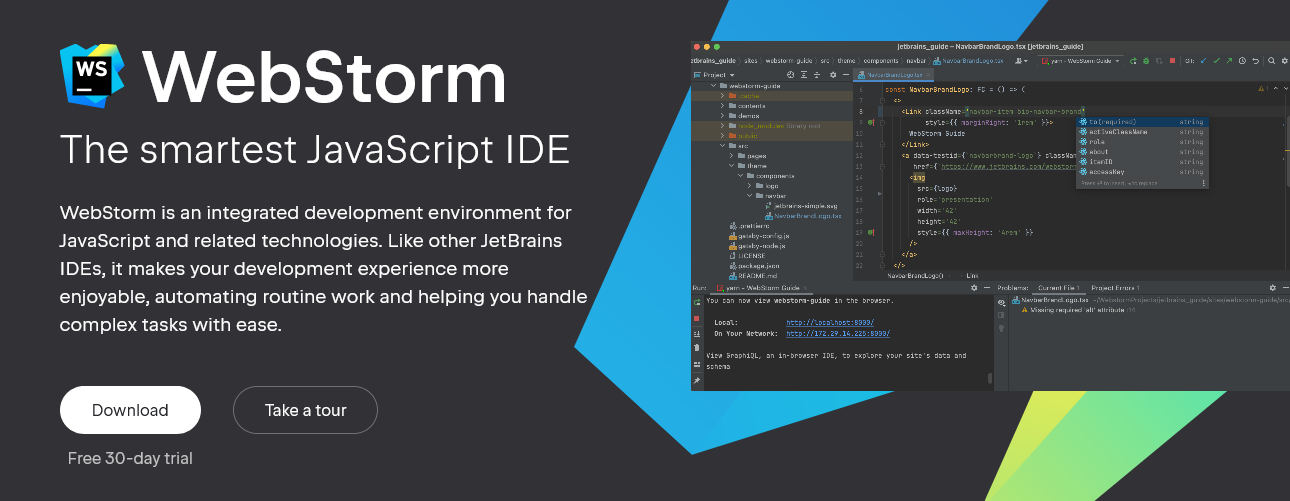The image size is (1290, 501).
Task: Select the to(required) completion suggestion
Action: pyautogui.click(x=1142, y=121)
